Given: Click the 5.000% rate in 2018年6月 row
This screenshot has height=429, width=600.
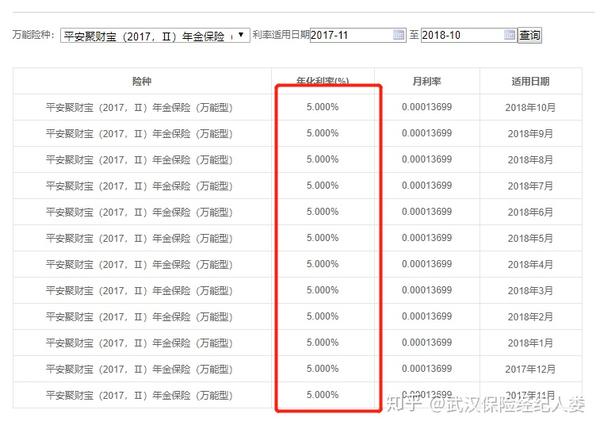Looking at the screenshot, I should (323, 212).
